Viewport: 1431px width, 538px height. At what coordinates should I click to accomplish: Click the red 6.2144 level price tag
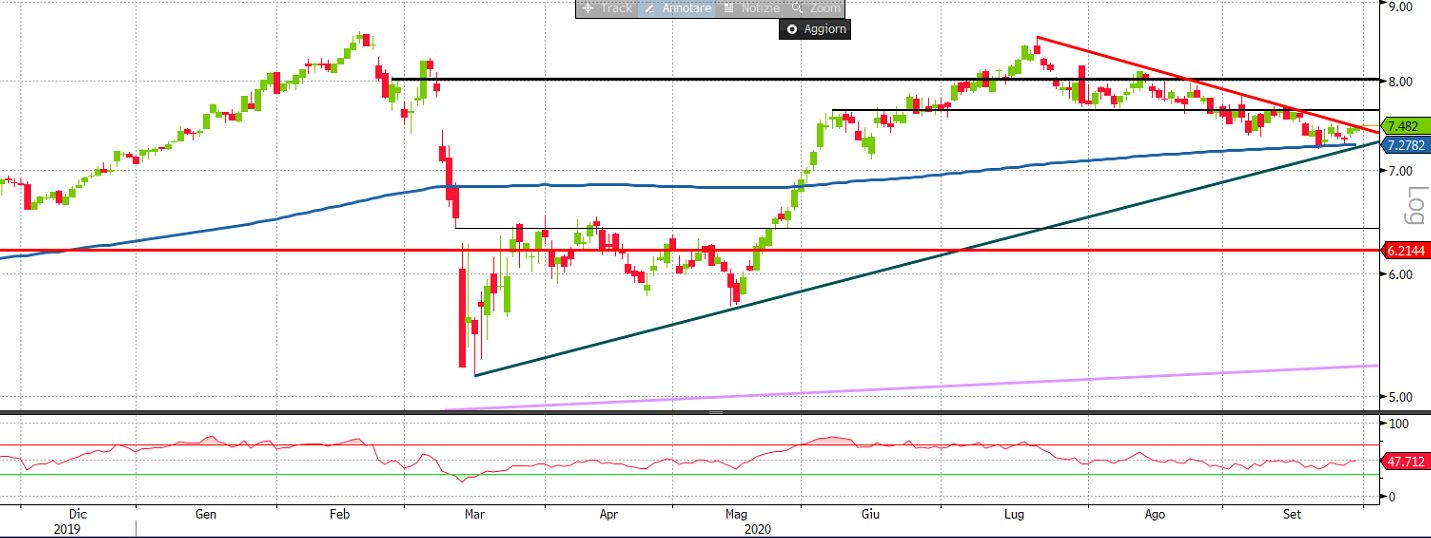click(1406, 249)
